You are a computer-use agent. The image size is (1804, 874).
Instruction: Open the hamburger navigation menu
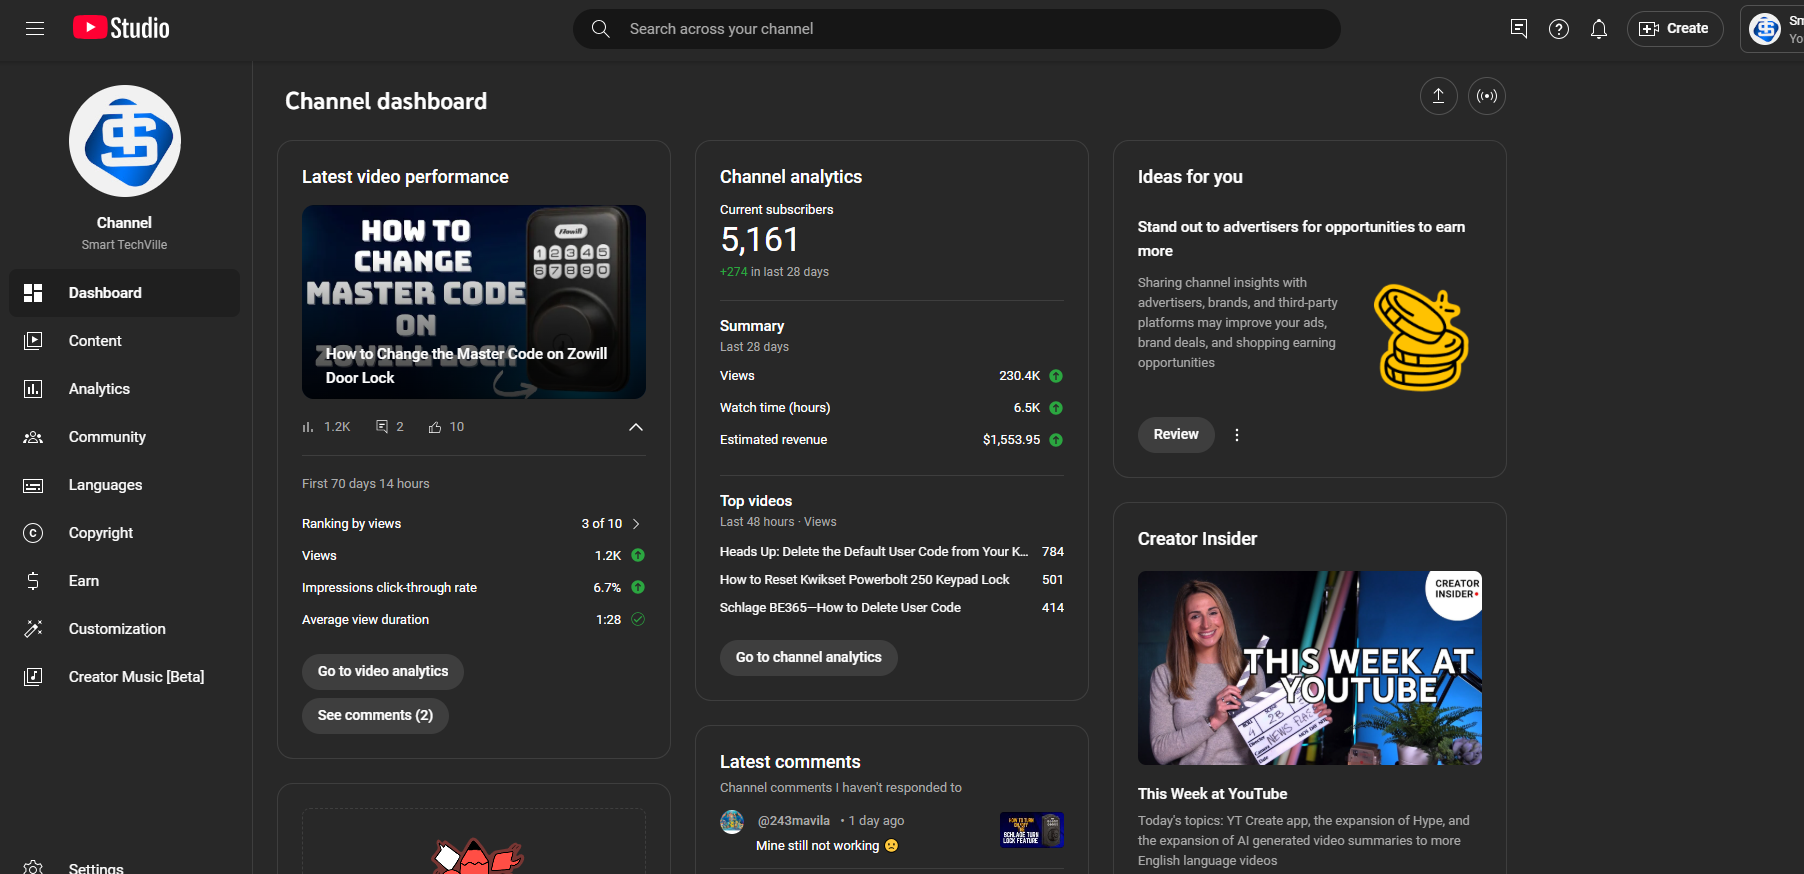(35, 28)
